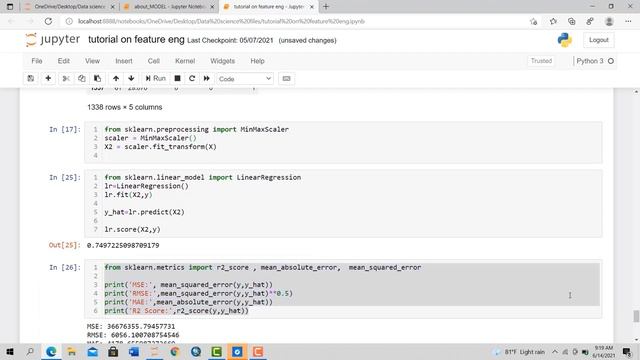The width and height of the screenshot is (640, 360).
Task: Interrupt the kernel with stop icon
Action: tap(177, 78)
